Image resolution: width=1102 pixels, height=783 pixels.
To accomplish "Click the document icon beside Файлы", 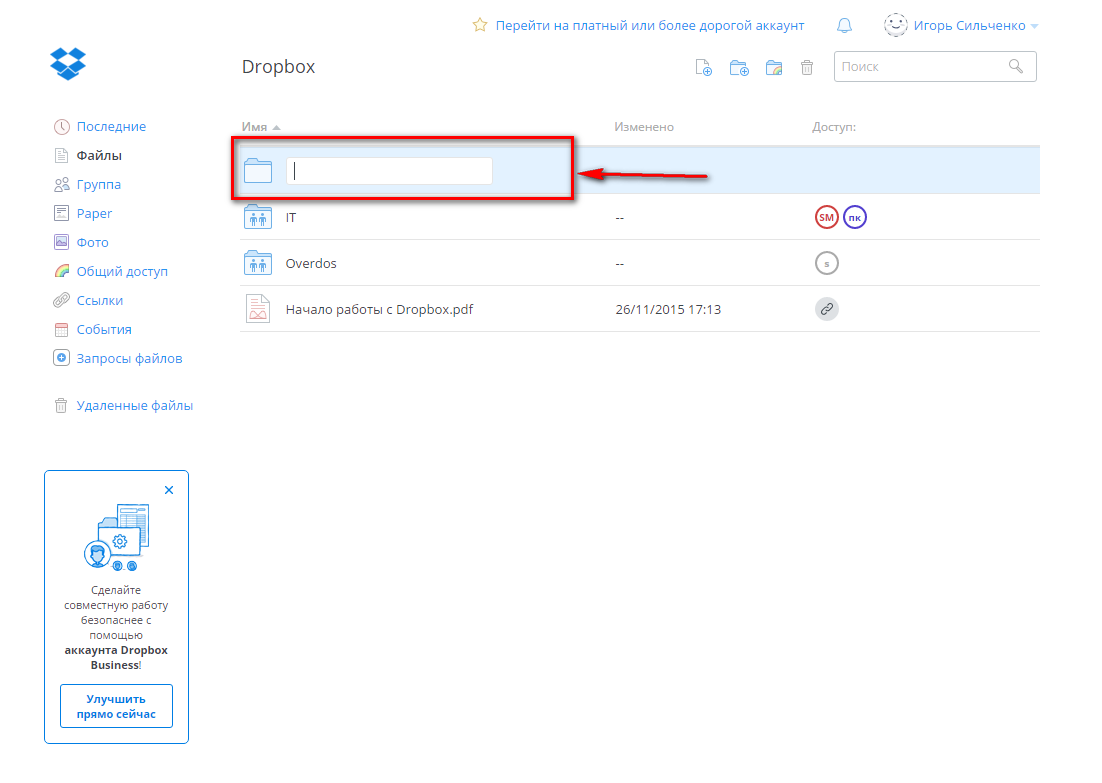I will [x=62, y=155].
